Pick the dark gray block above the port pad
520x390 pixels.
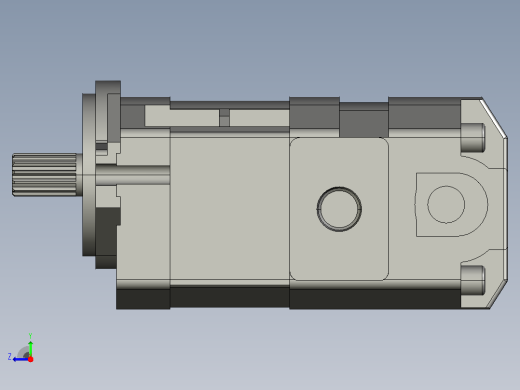[x=314, y=113]
